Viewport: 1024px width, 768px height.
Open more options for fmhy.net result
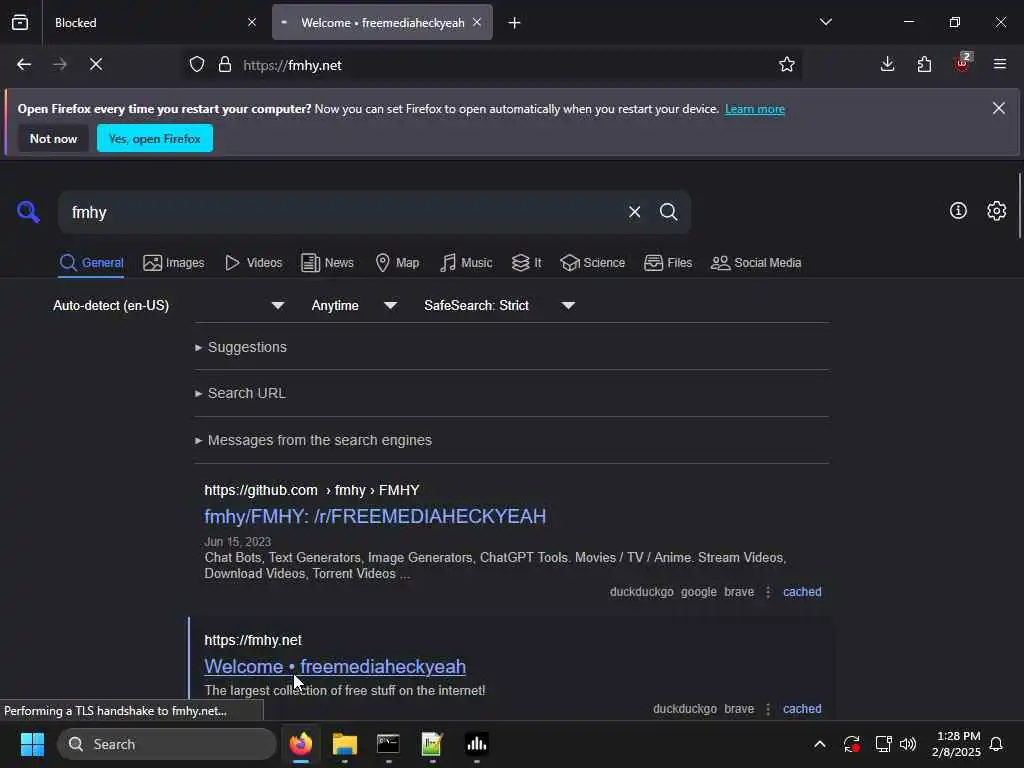click(768, 709)
